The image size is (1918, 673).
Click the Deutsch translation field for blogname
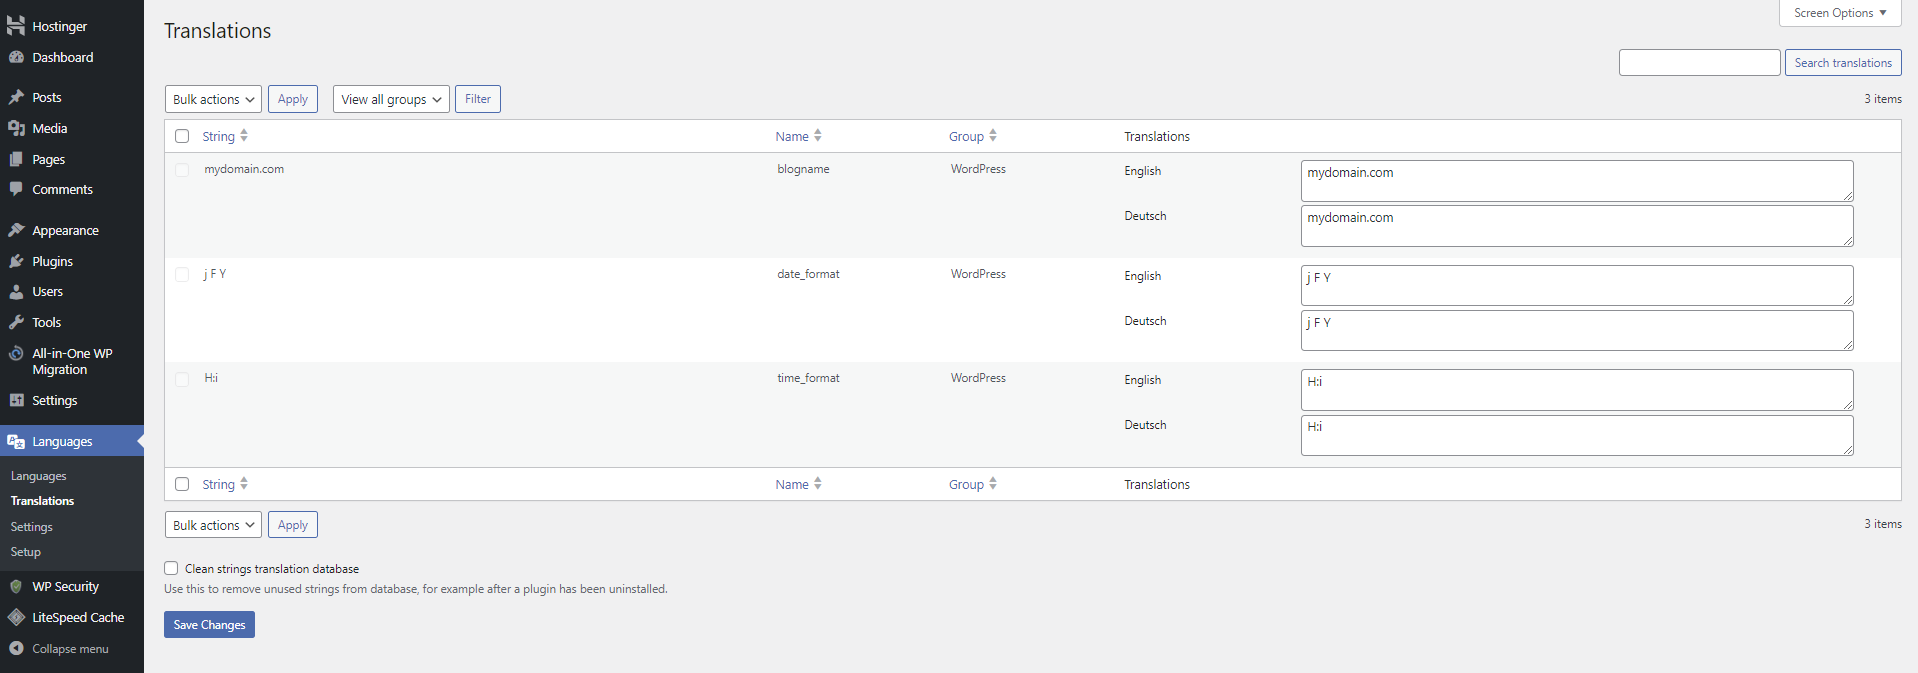point(1576,226)
